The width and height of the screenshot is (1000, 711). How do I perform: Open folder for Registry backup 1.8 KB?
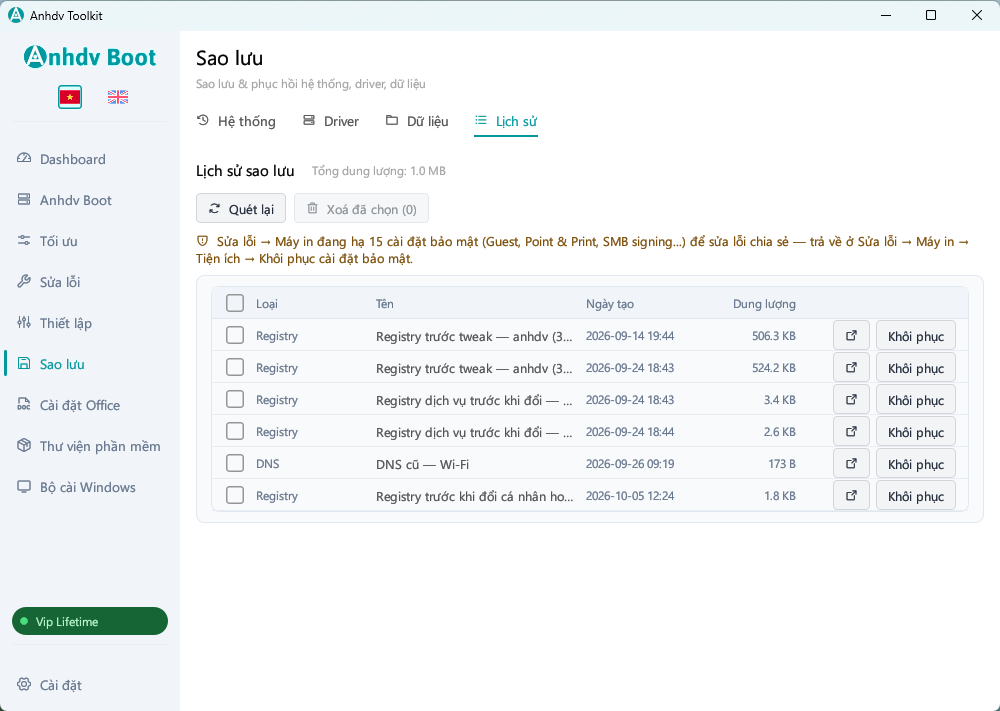[x=851, y=495]
